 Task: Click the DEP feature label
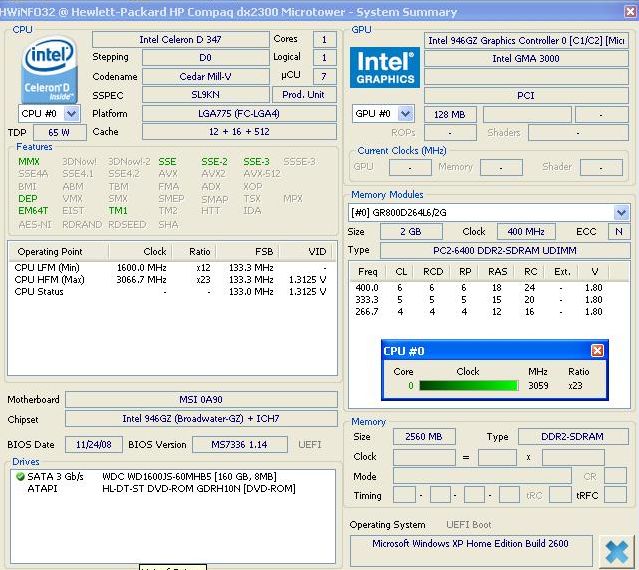coord(28,198)
